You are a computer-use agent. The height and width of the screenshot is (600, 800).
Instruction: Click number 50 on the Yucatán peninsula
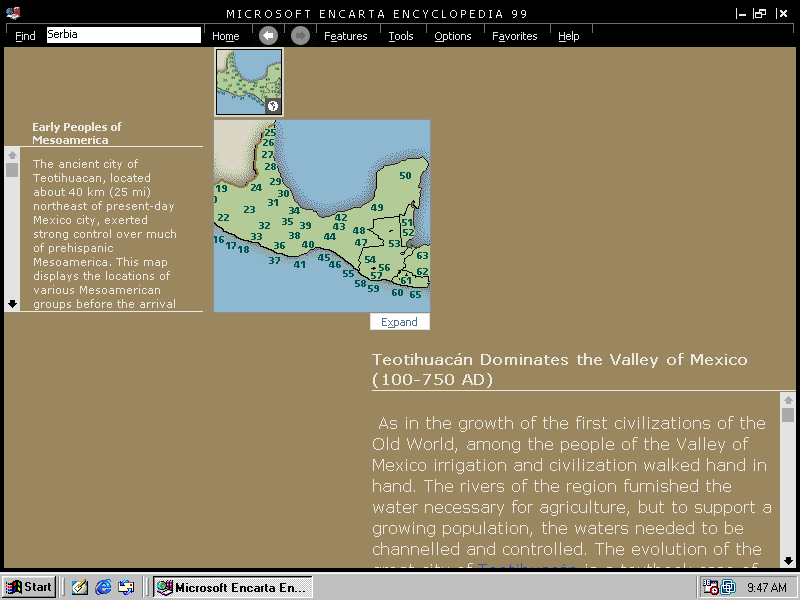[x=405, y=176]
